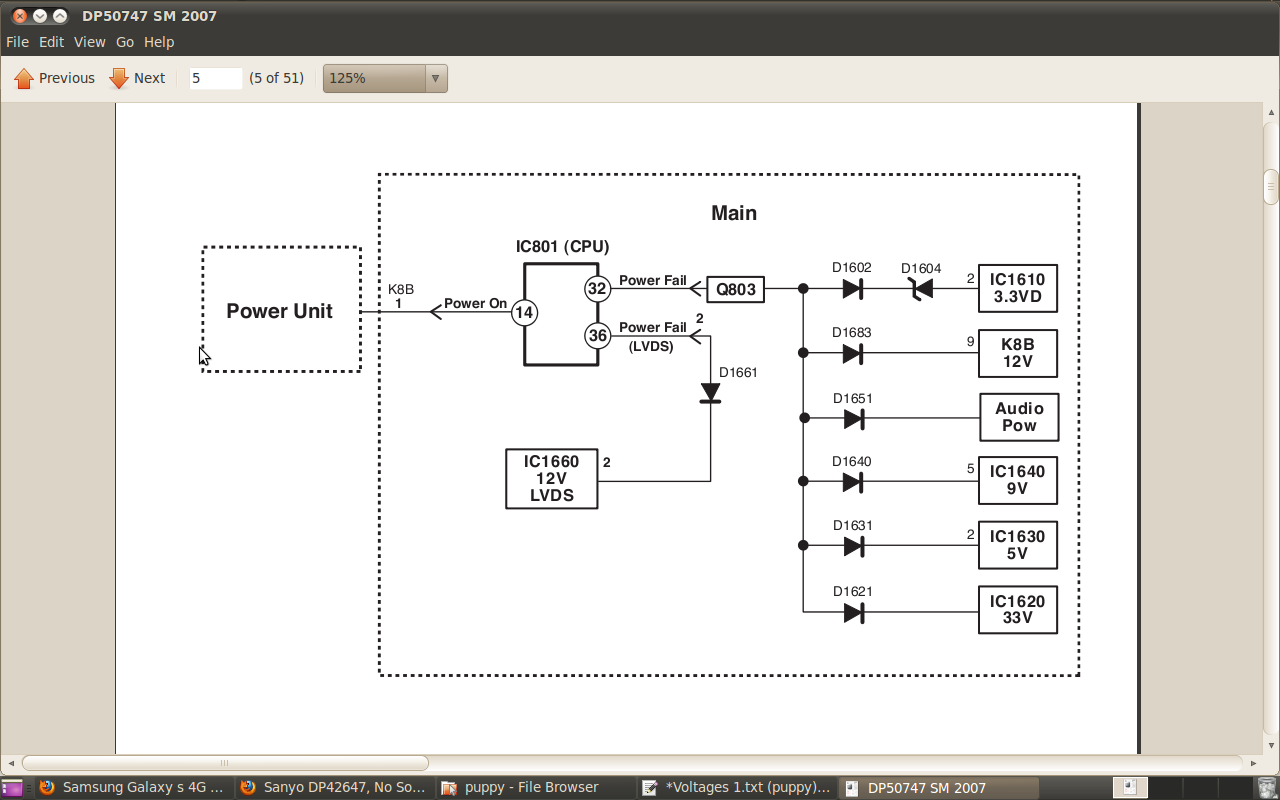
Task: Click the 'D1640' diode label
Action: pyautogui.click(x=852, y=461)
